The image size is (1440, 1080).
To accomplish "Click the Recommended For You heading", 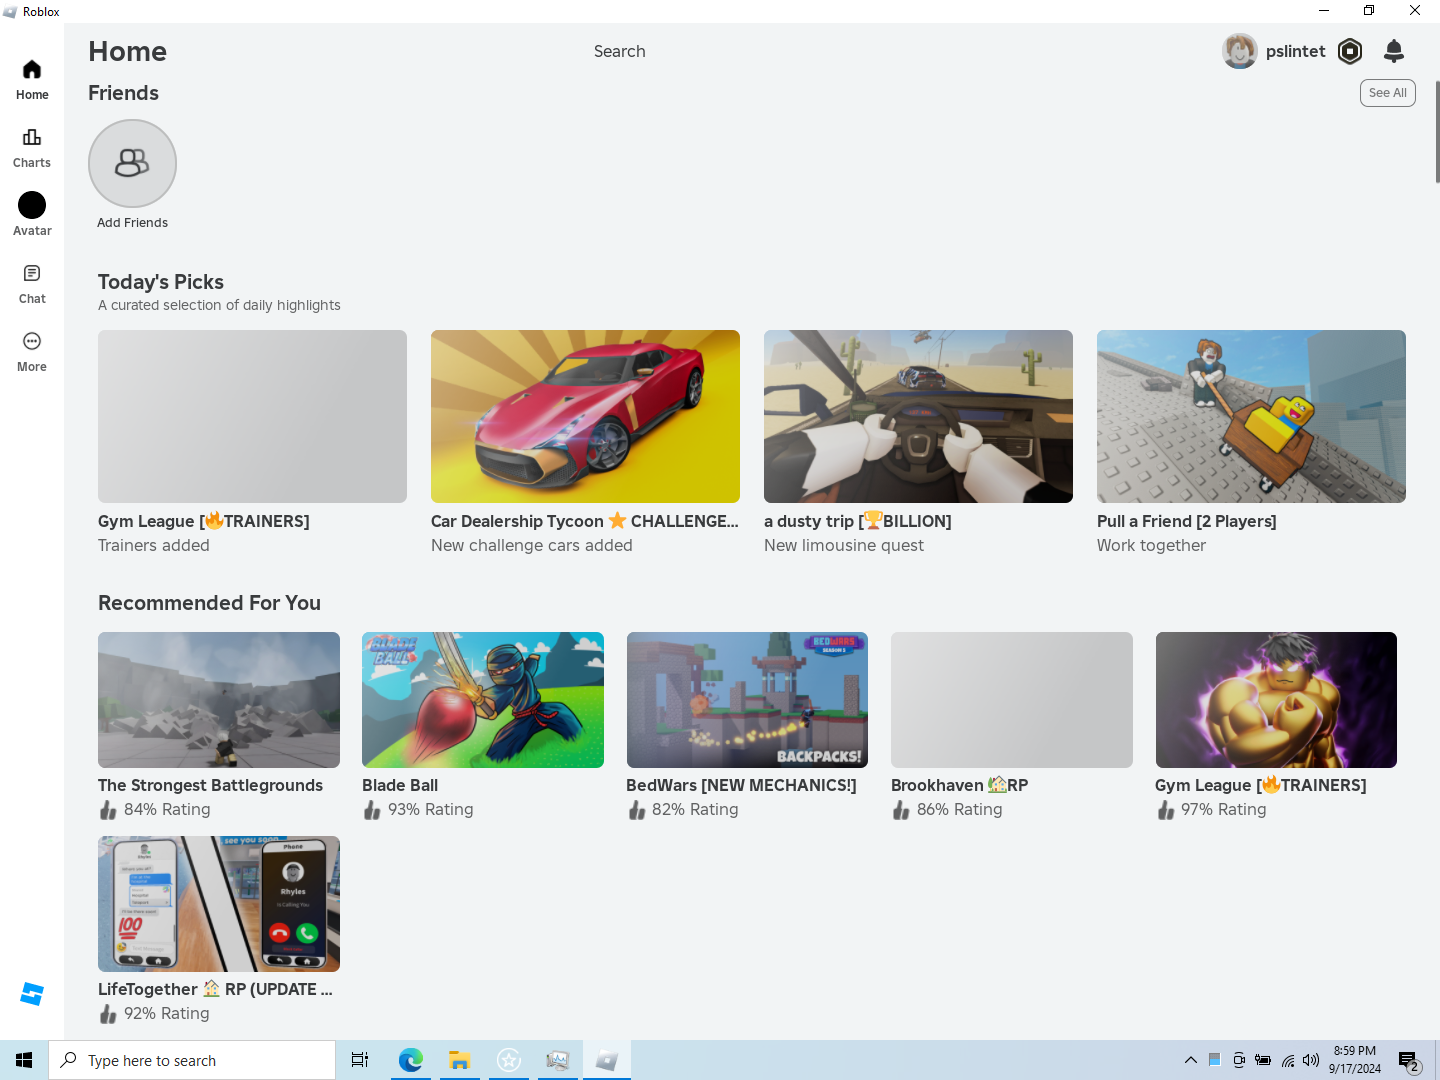I will [x=209, y=603].
